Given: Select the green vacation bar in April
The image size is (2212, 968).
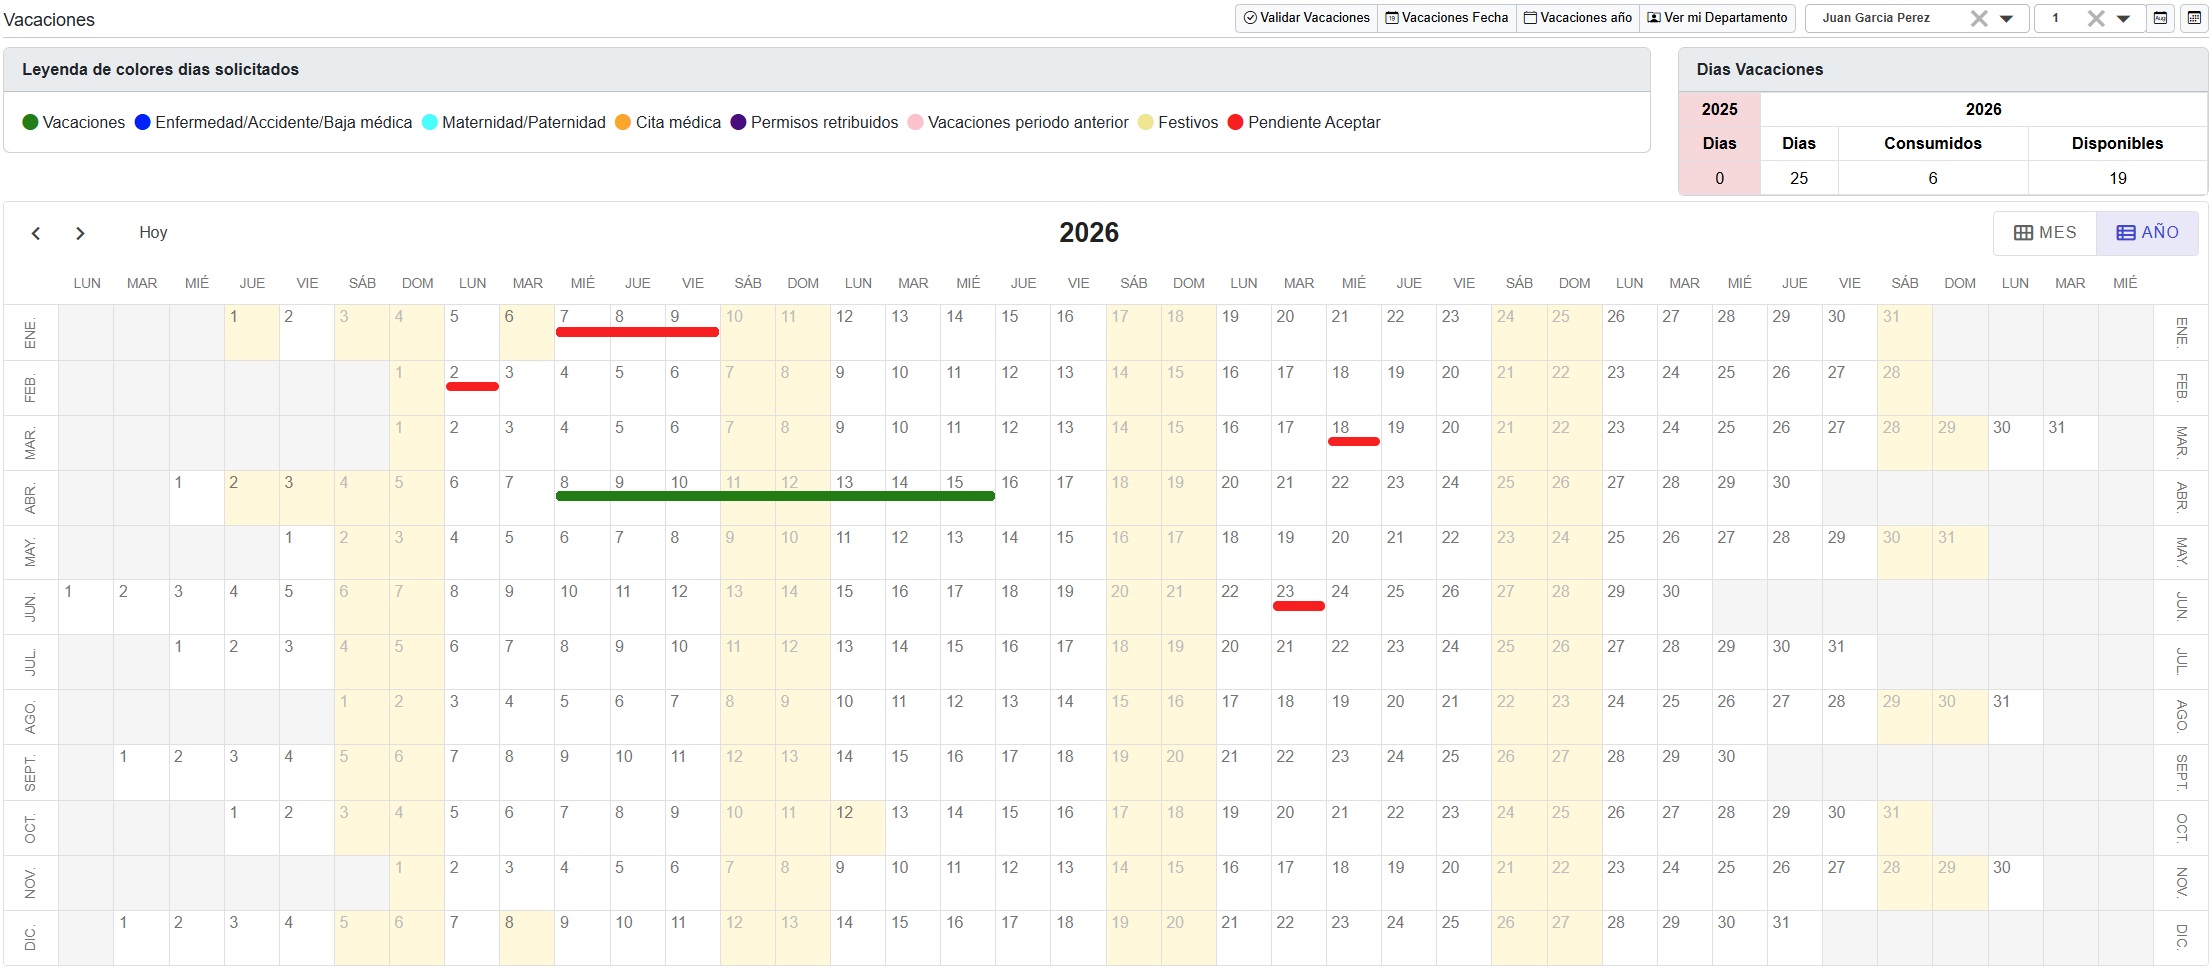Looking at the screenshot, I should pyautogui.click(x=774, y=496).
